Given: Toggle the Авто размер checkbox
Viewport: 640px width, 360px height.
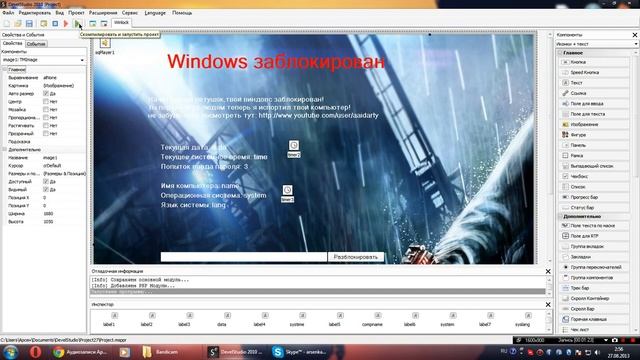Looking at the screenshot, I should point(46,93).
